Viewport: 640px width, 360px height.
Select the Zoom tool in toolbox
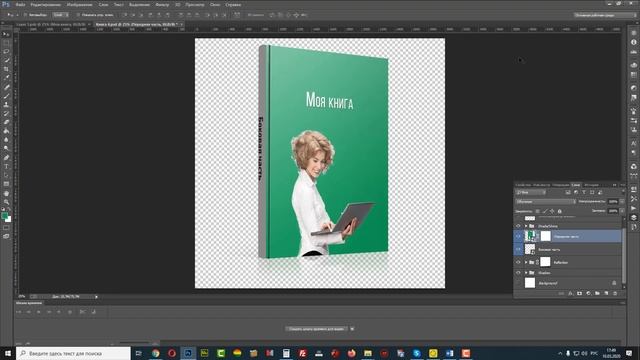click(6, 202)
